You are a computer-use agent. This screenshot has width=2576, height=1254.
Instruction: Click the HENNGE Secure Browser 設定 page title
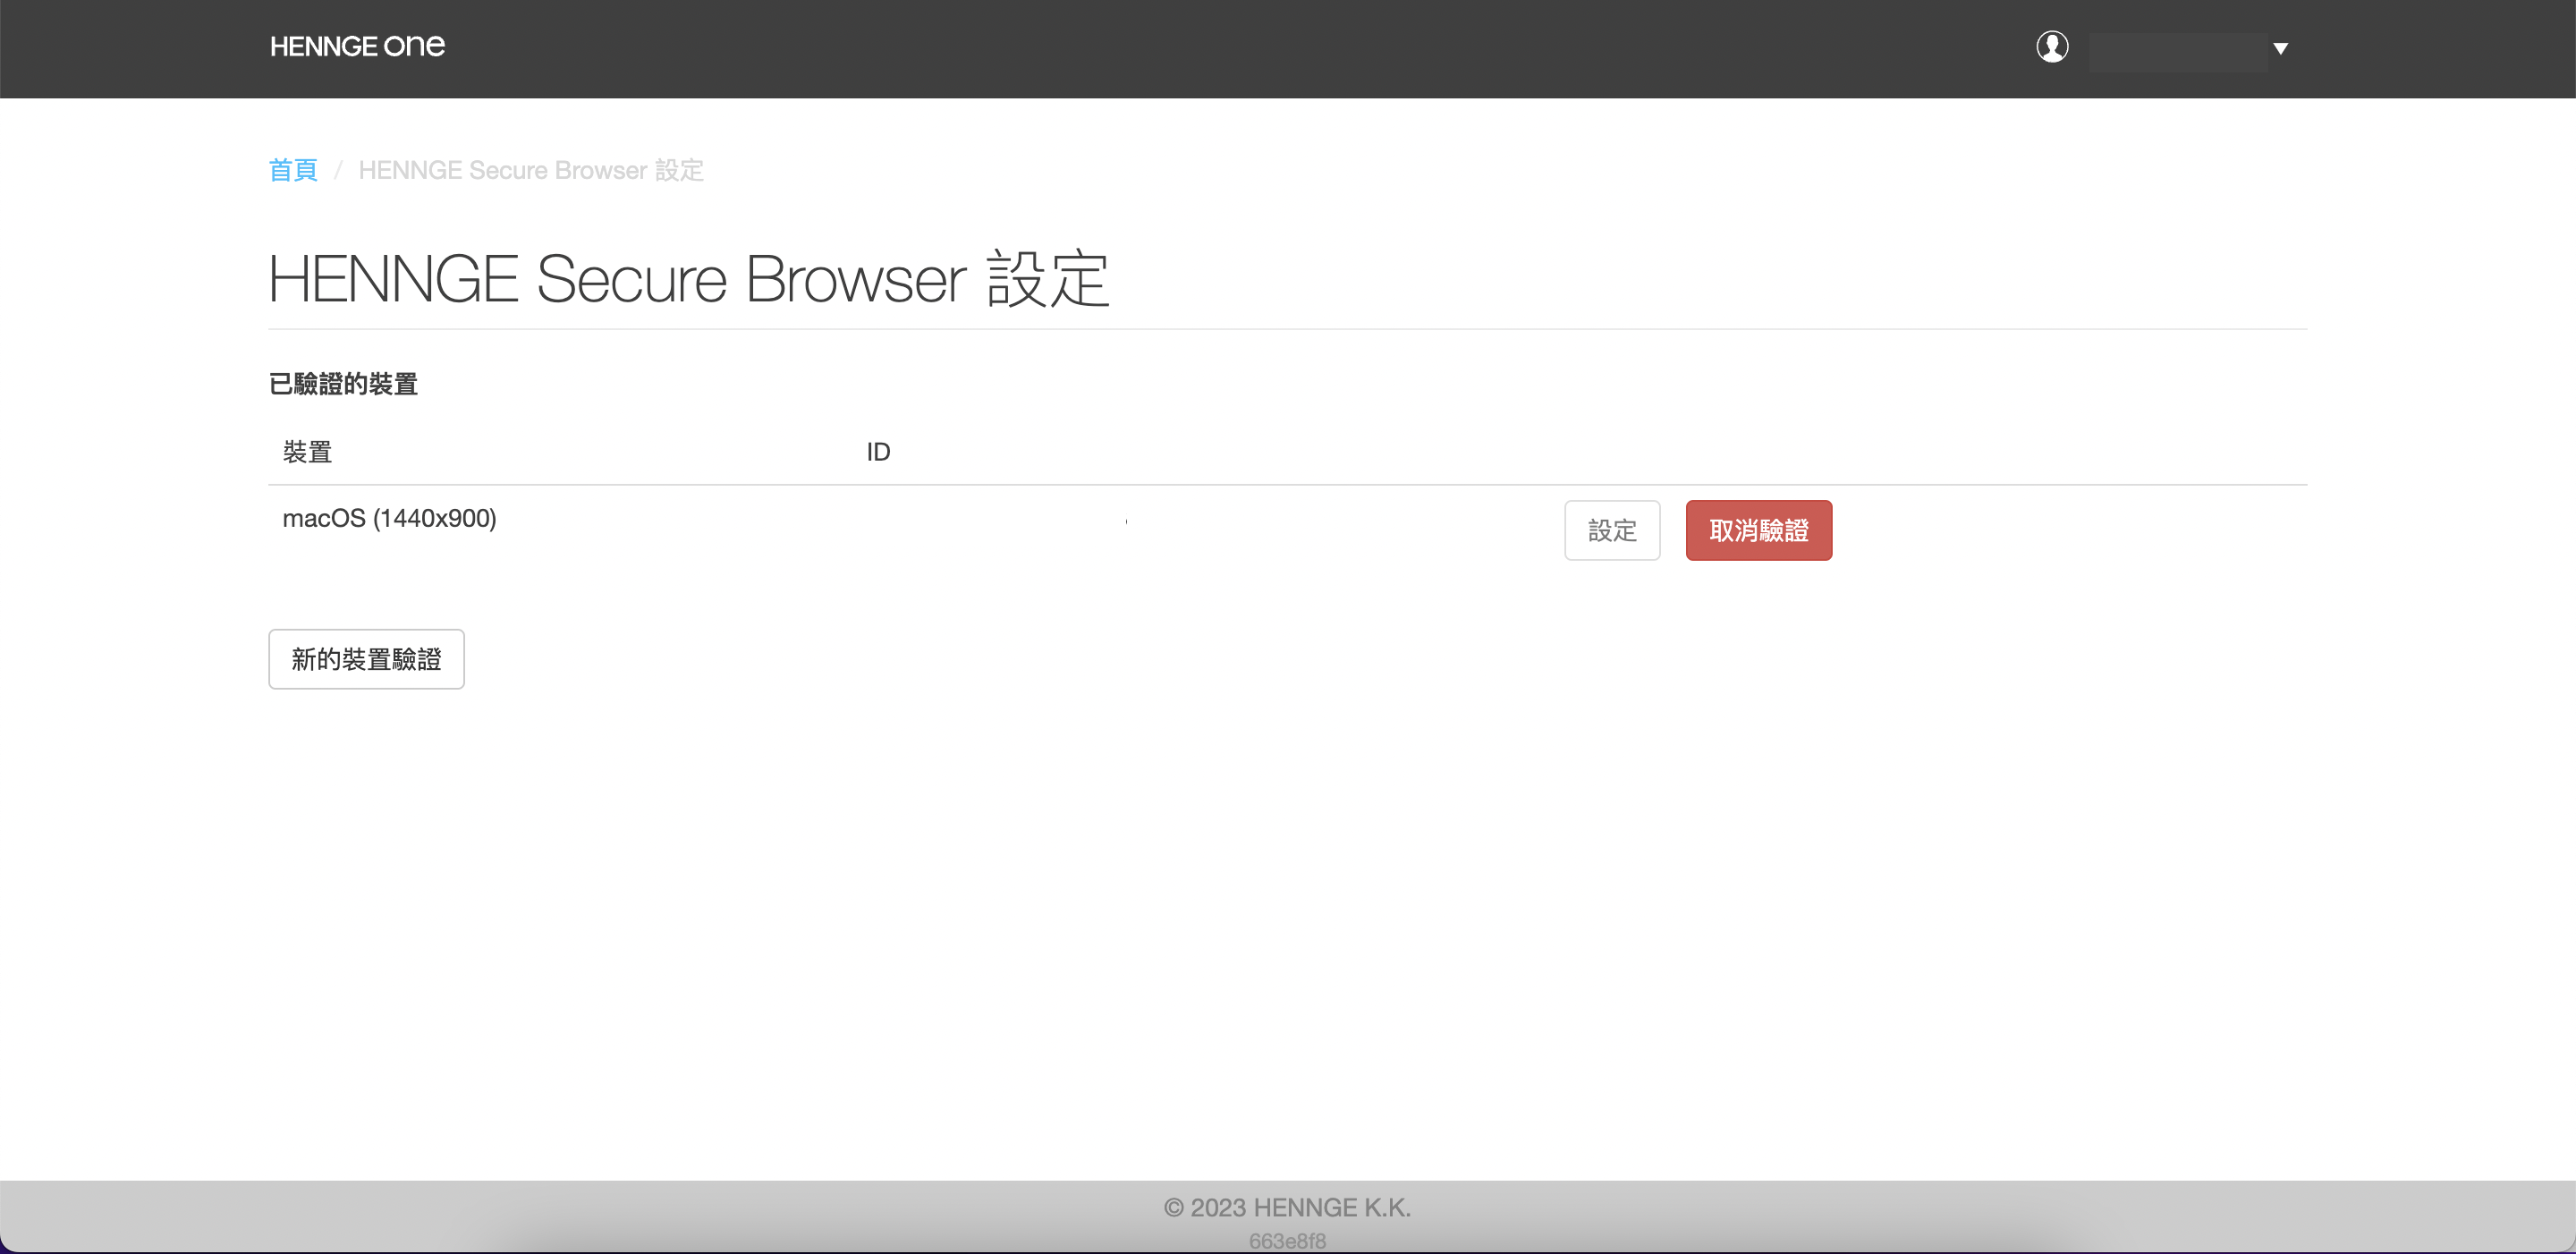pyautogui.click(x=689, y=279)
